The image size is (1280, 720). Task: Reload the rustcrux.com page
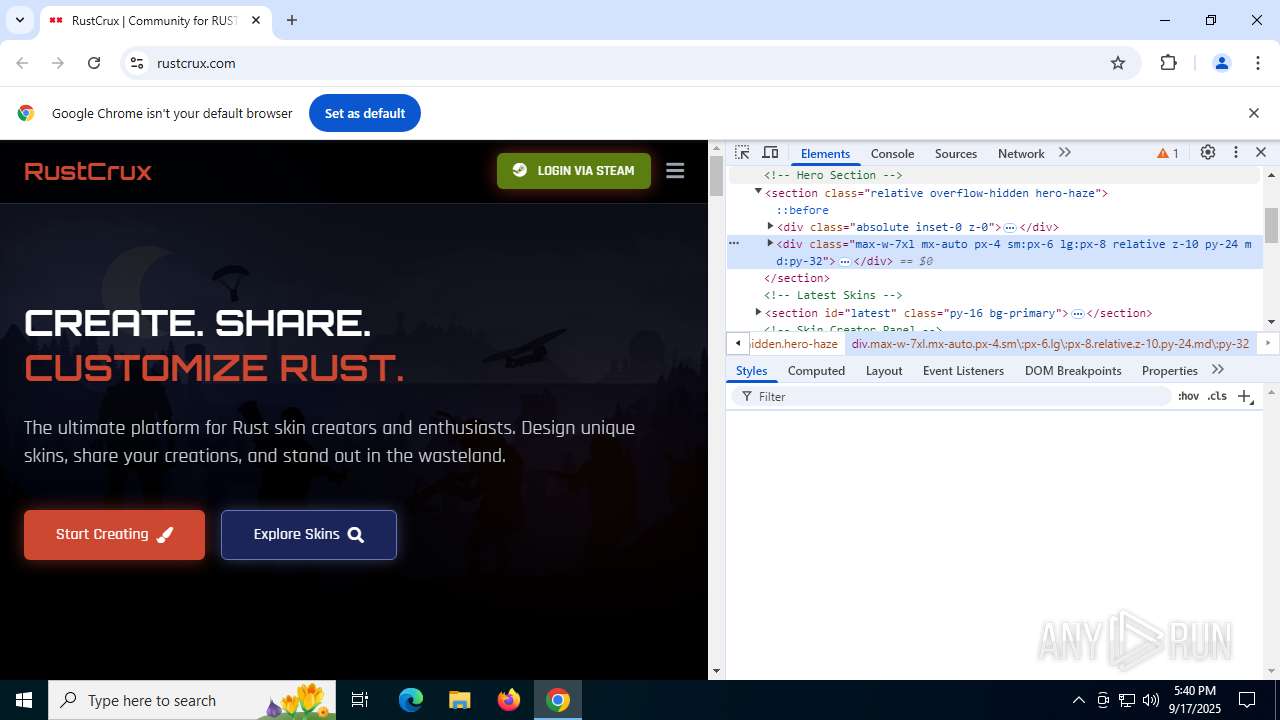click(x=94, y=63)
